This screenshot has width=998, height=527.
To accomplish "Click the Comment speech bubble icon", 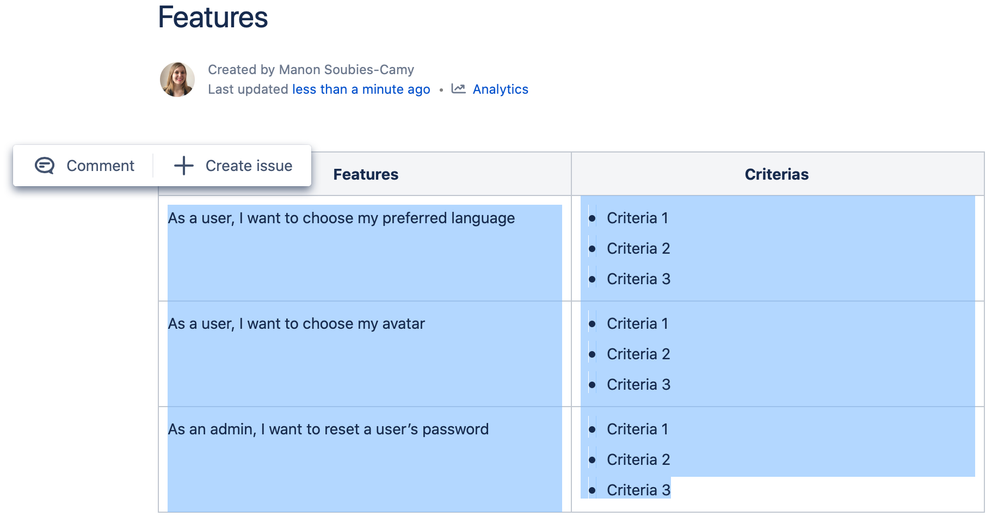I will point(44,166).
